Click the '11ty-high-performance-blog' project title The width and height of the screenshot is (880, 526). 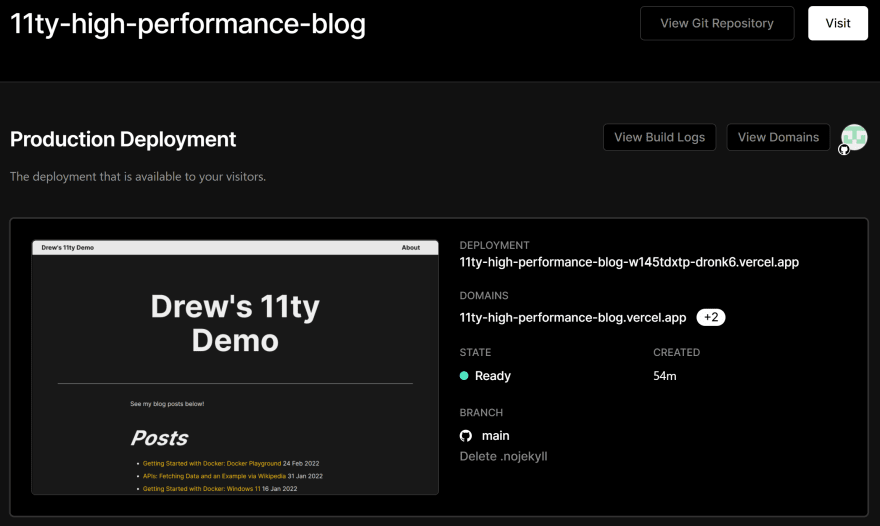(x=188, y=24)
